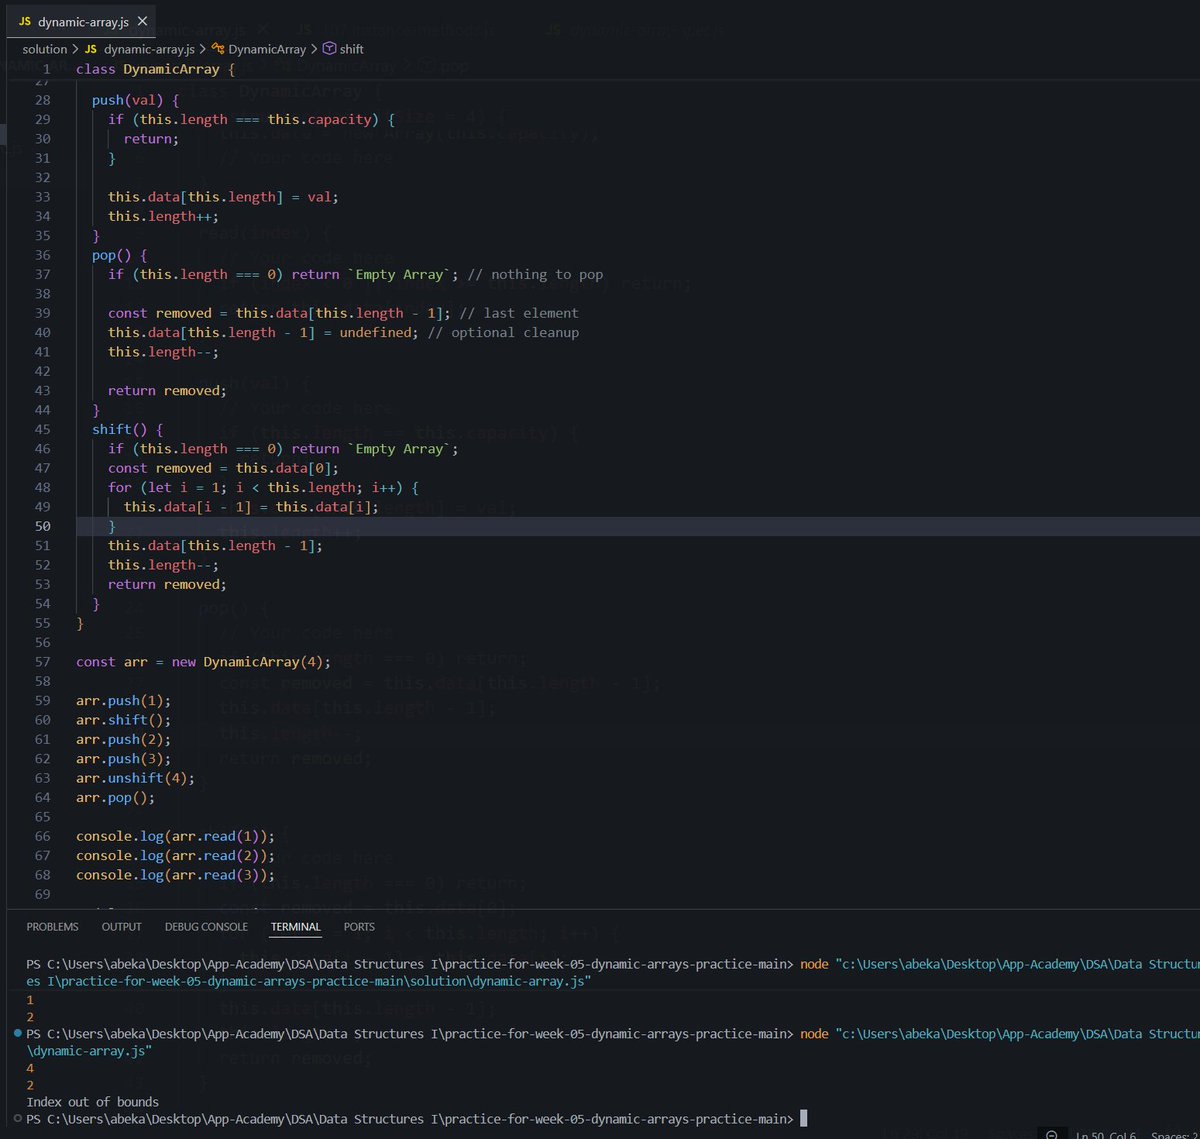Switch to the OUTPUT tab
This screenshot has width=1200, height=1139.
click(121, 926)
